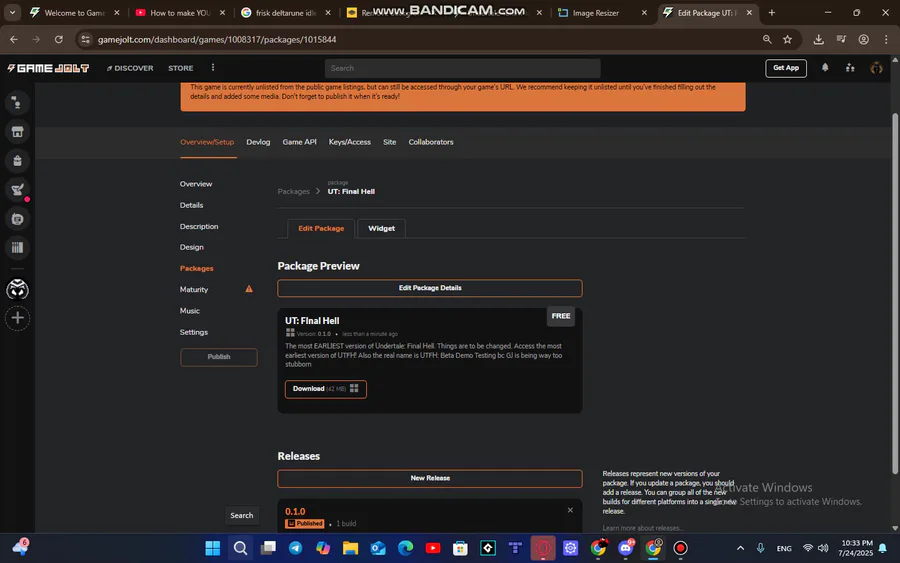Go to the Settings section
Image resolution: width=900 pixels, height=563 pixels.
coord(193,332)
